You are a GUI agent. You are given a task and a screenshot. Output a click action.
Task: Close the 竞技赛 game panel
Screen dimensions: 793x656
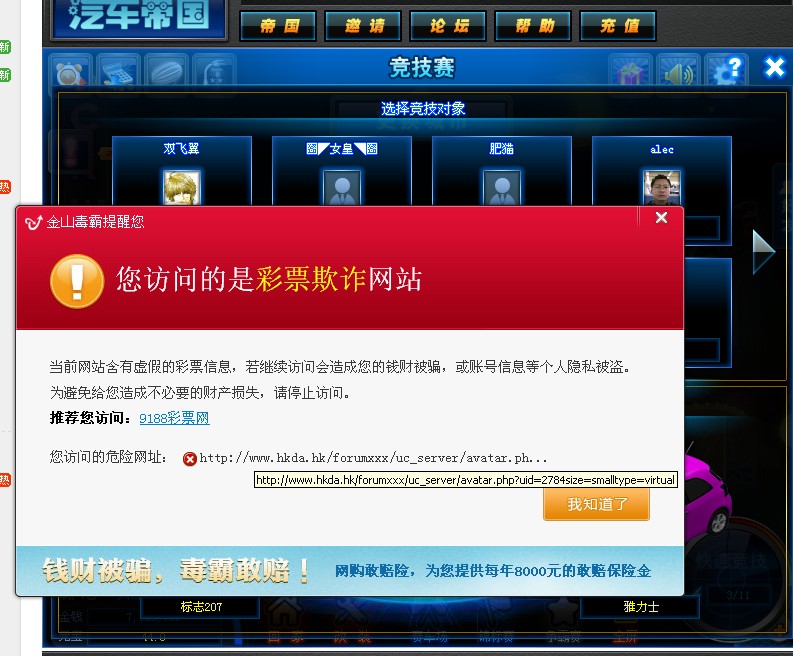pos(774,67)
